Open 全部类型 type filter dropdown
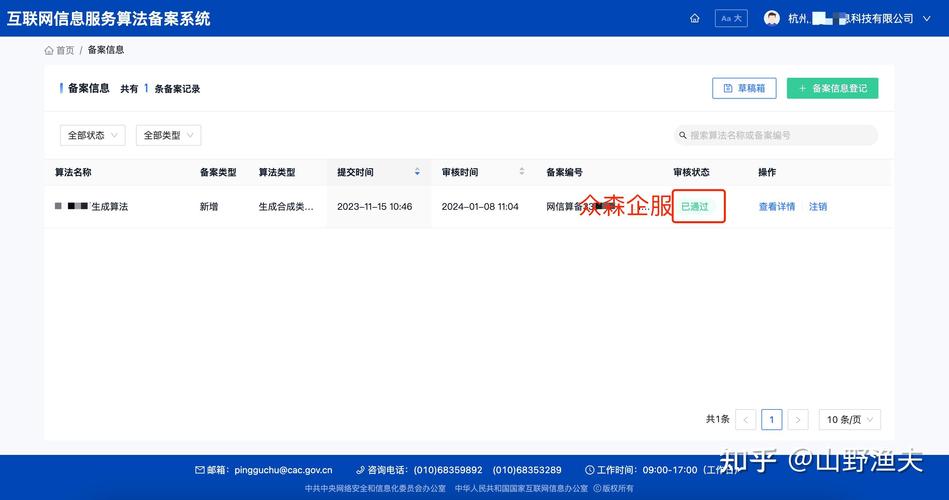949x500 pixels. point(168,135)
